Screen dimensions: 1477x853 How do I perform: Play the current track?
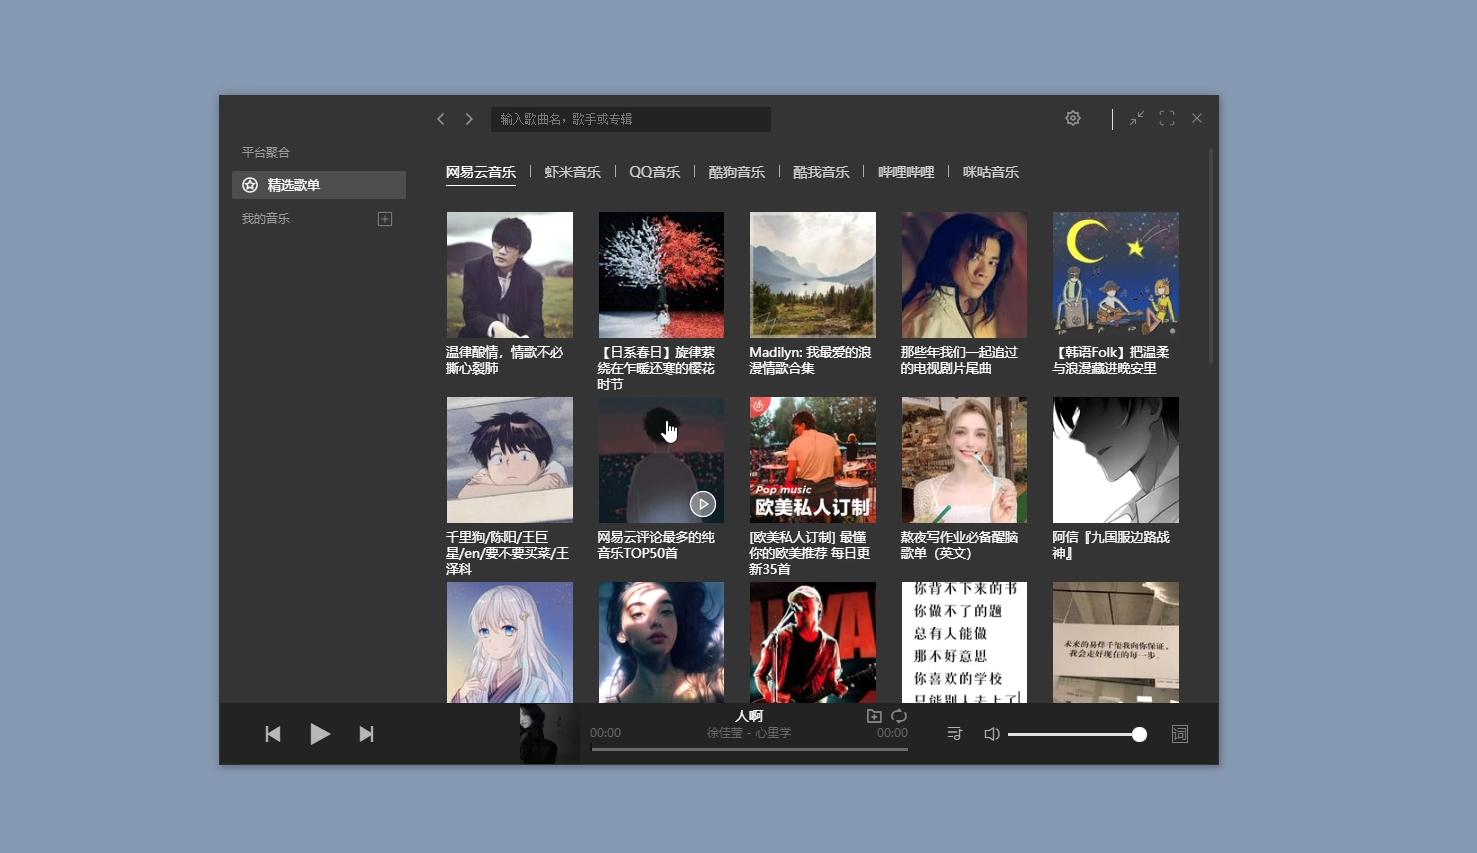(x=319, y=734)
